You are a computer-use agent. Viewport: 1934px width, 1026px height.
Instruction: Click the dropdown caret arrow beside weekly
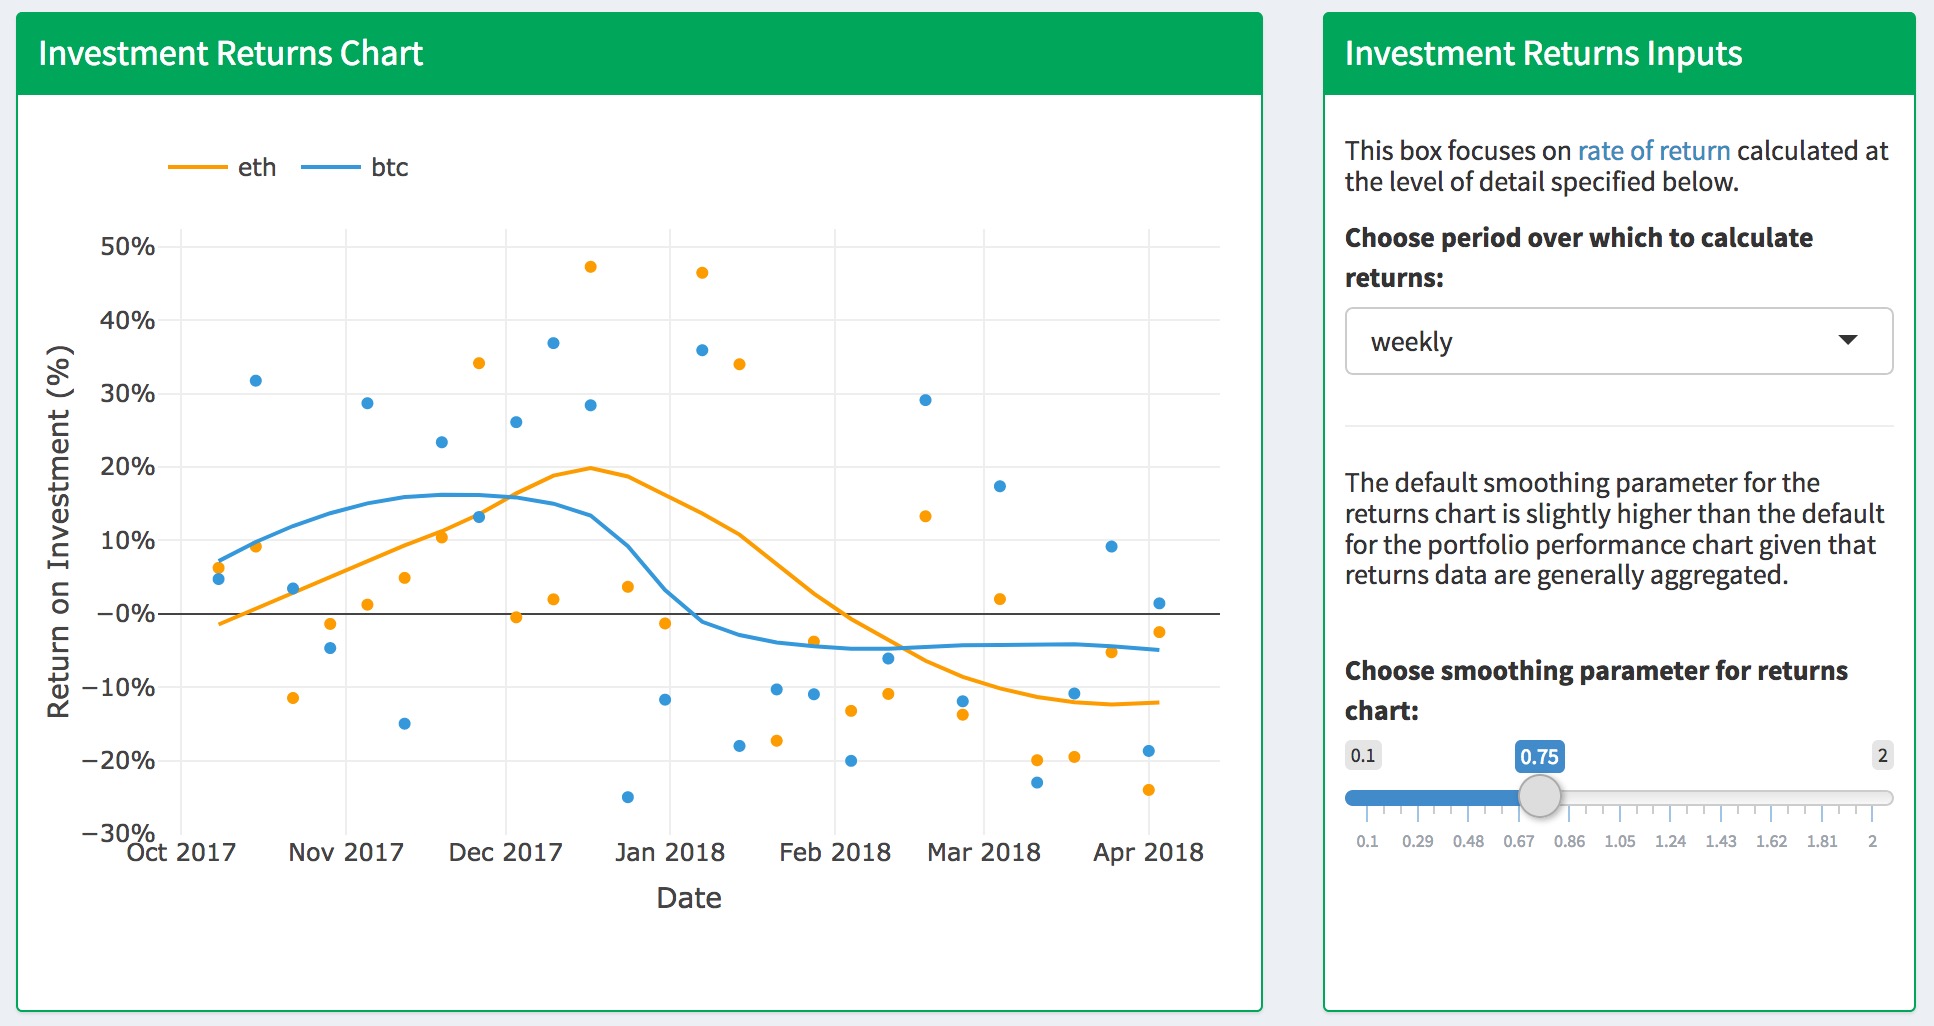point(1847,341)
